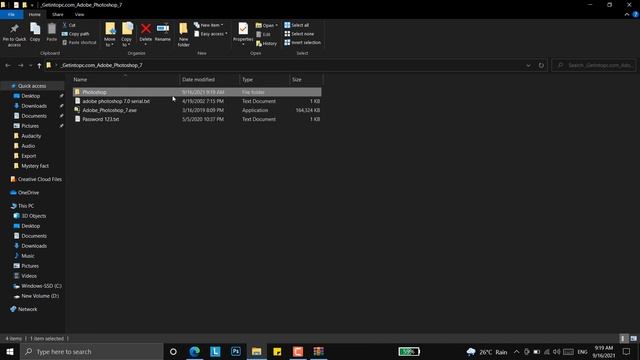Viewport: 640px width, 360px height.
Task: Open the blue Help icon
Action: pos(636,14)
